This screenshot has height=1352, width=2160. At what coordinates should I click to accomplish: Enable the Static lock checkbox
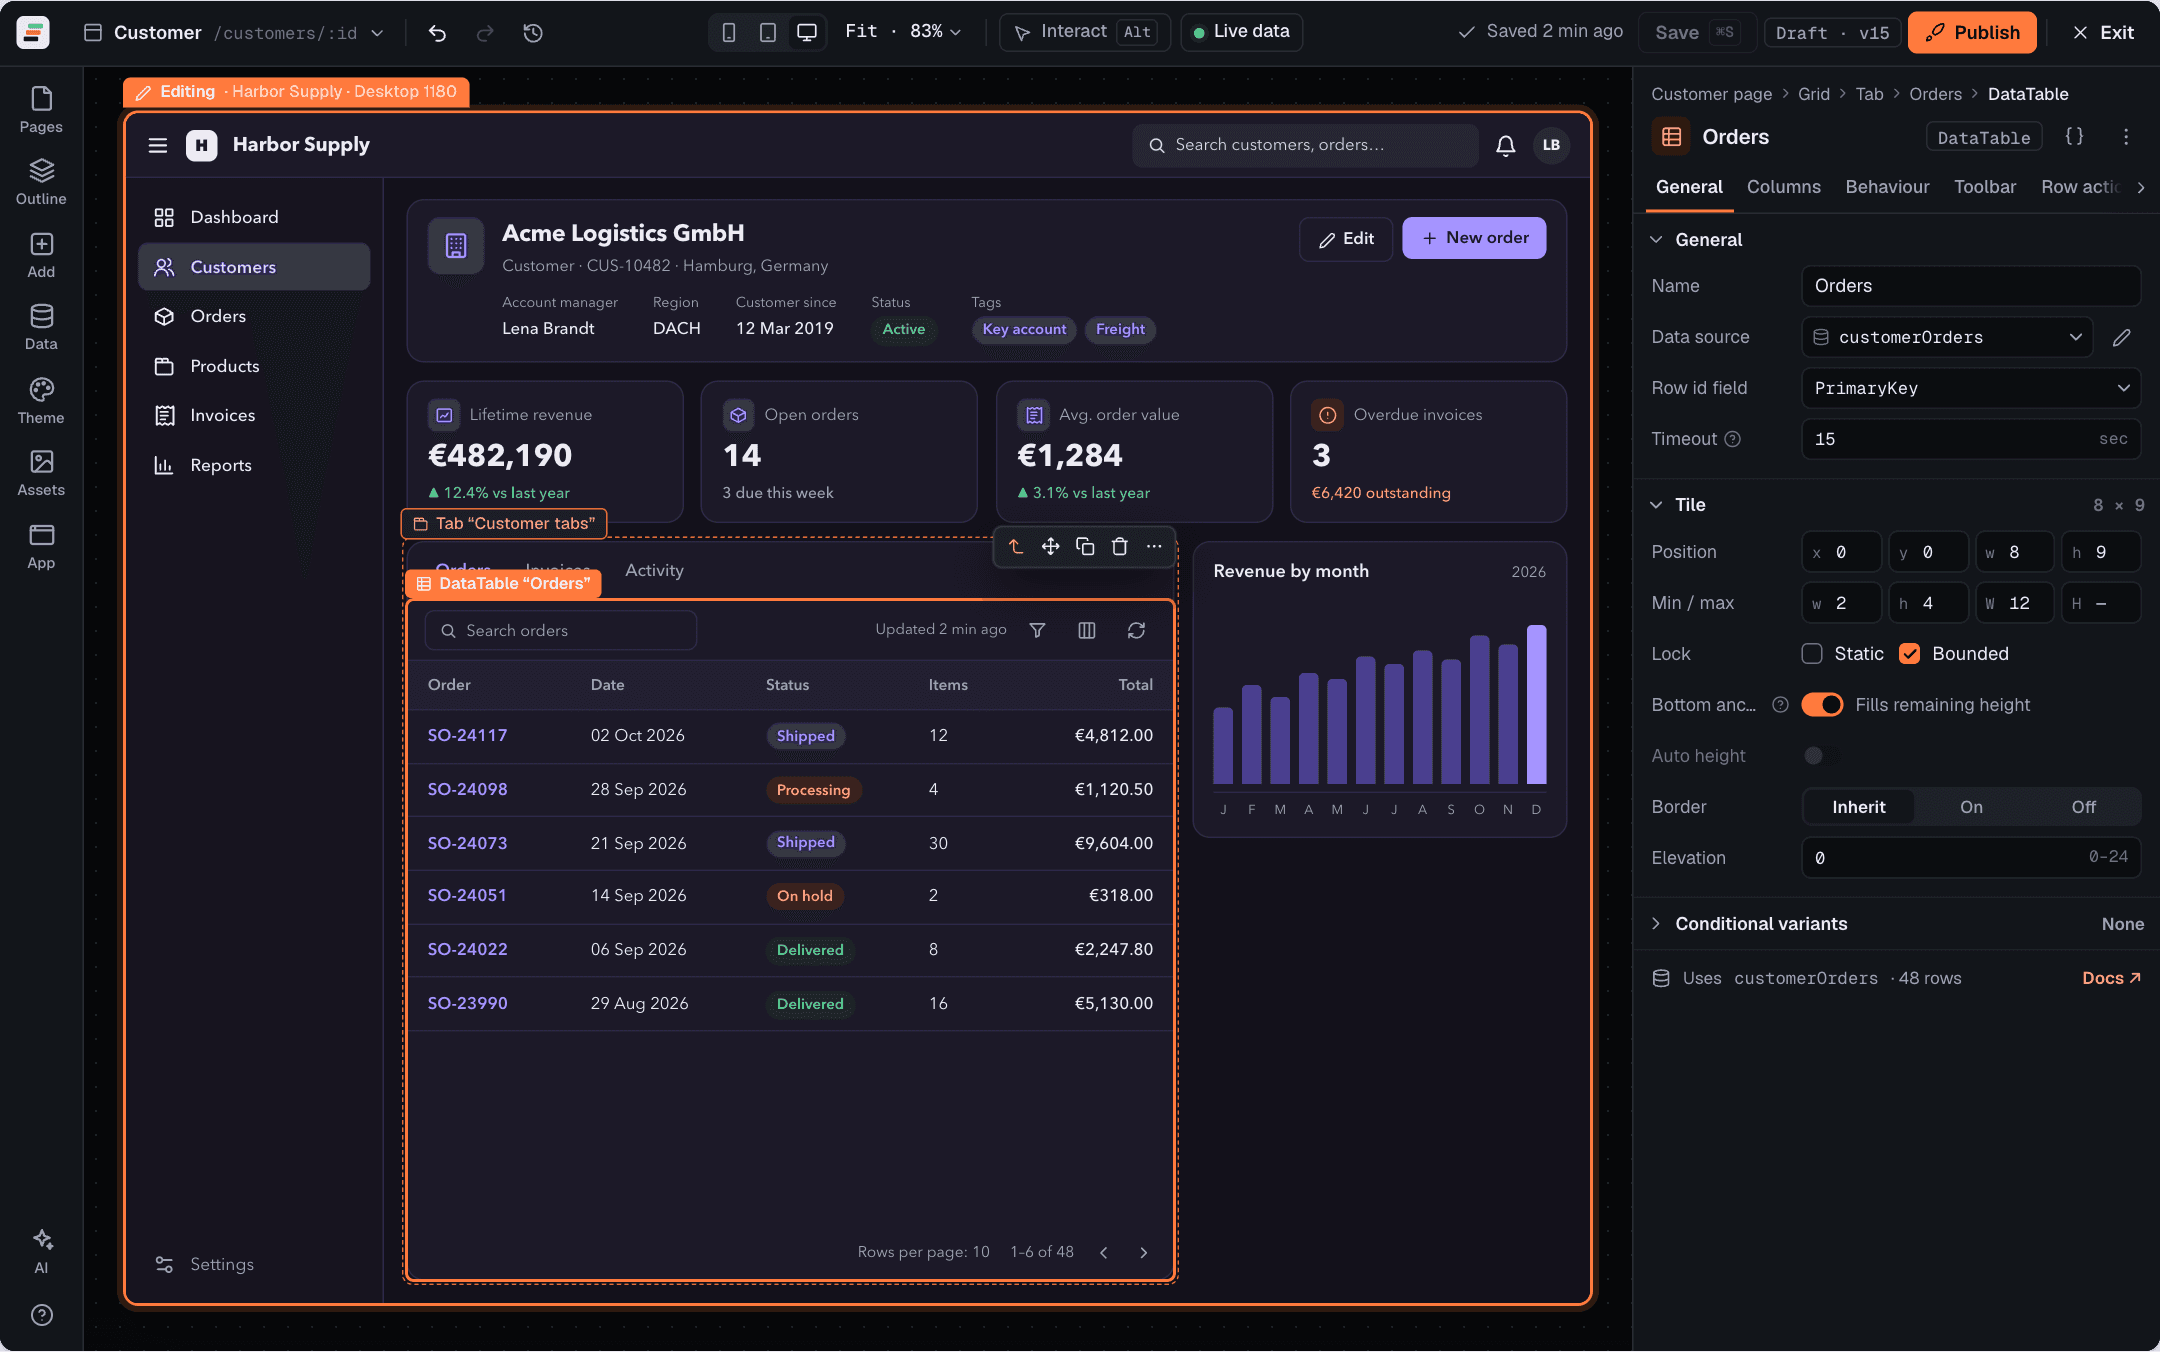[x=1812, y=653]
